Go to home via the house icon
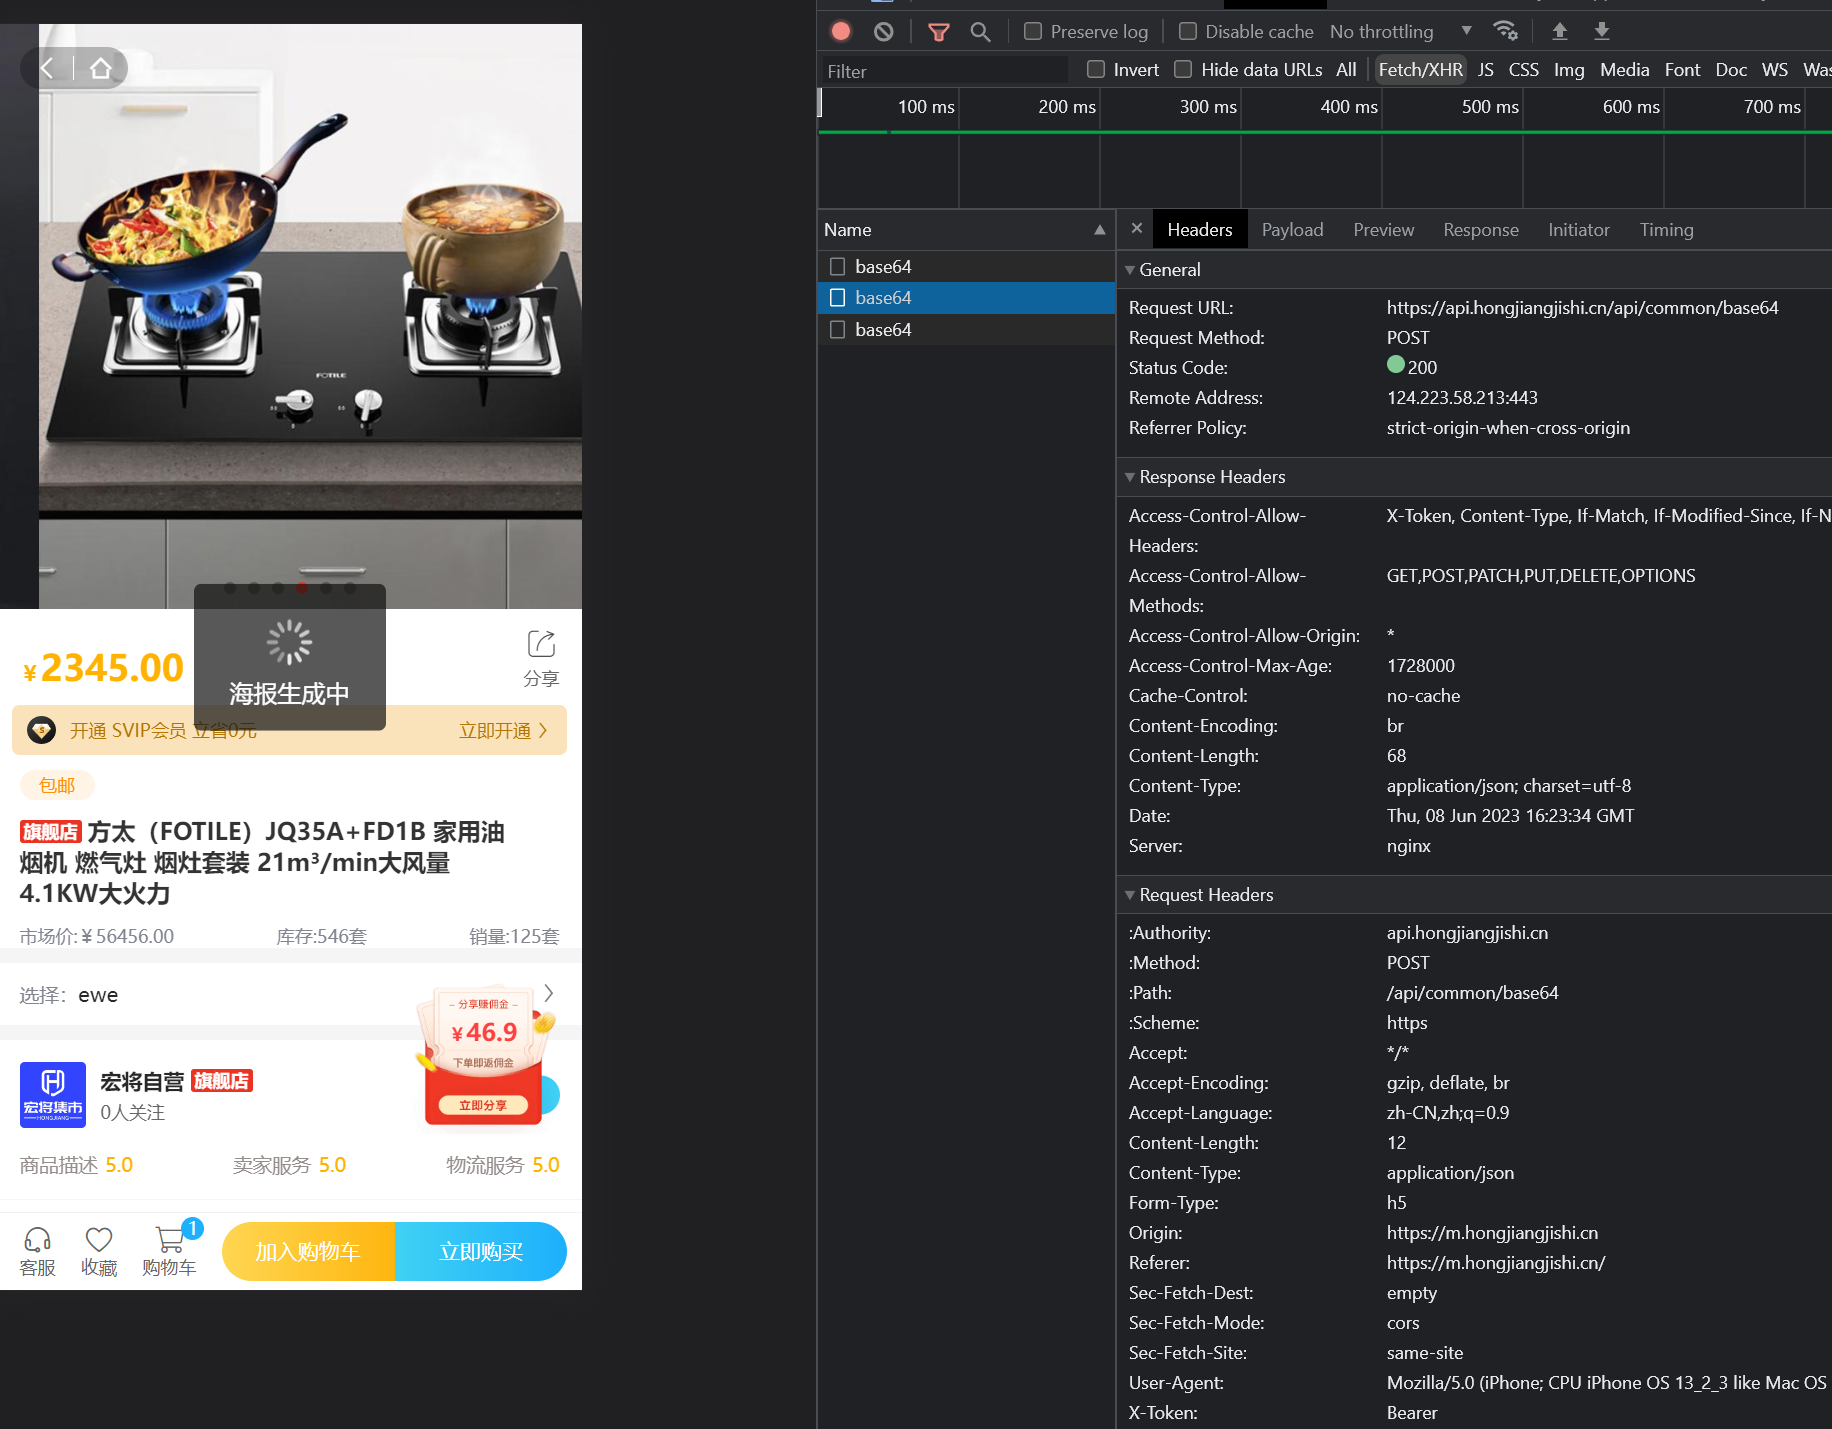The height and width of the screenshot is (1429, 1832). (100, 68)
